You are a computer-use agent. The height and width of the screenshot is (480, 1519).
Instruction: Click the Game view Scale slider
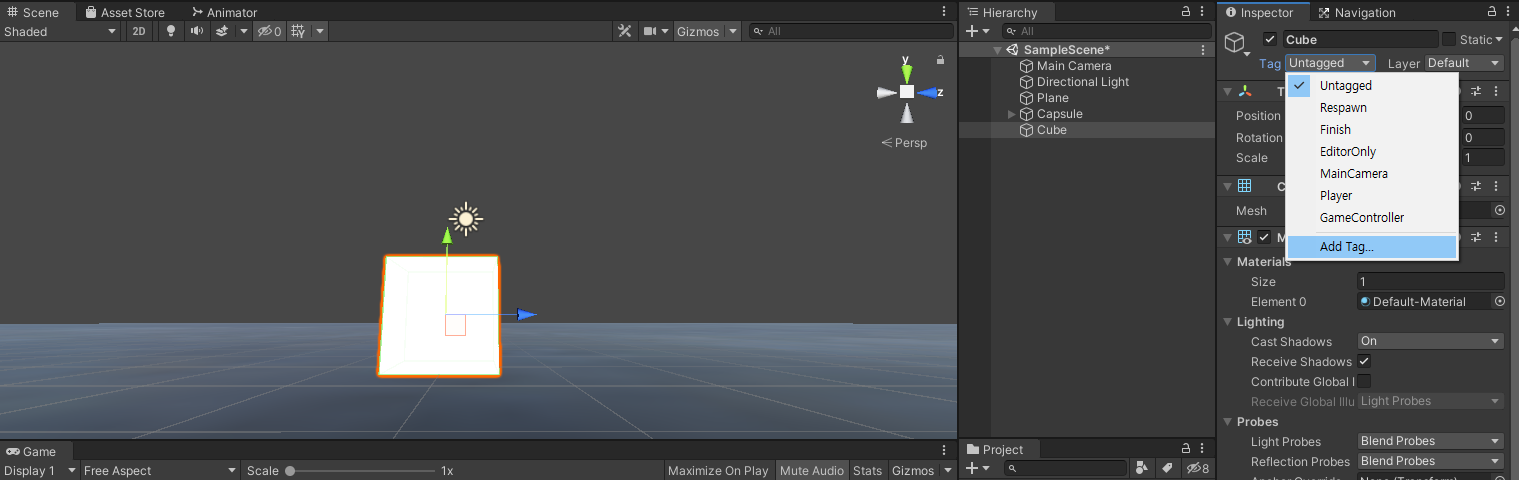(x=360, y=471)
